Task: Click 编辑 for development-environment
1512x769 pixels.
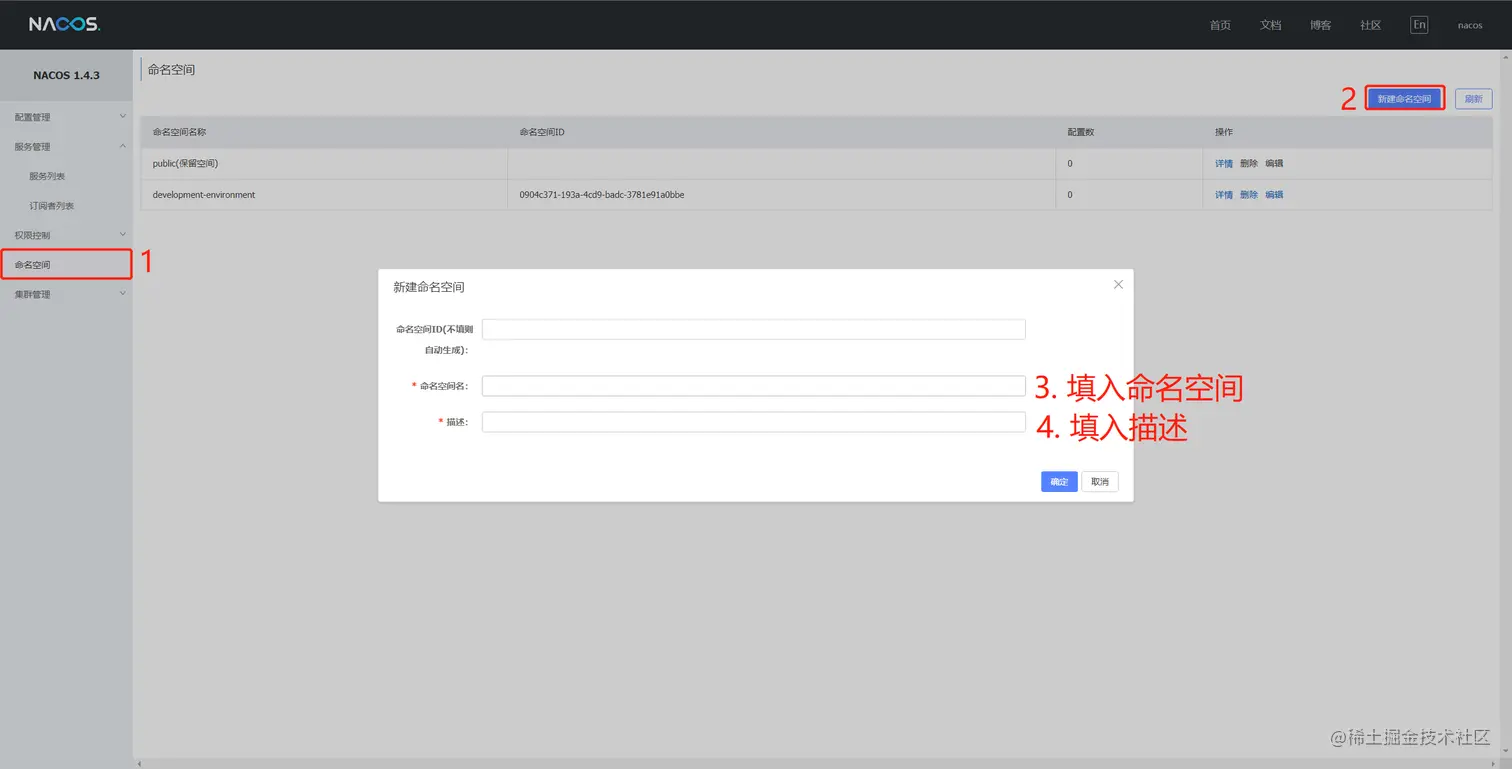Action: [x=1274, y=195]
